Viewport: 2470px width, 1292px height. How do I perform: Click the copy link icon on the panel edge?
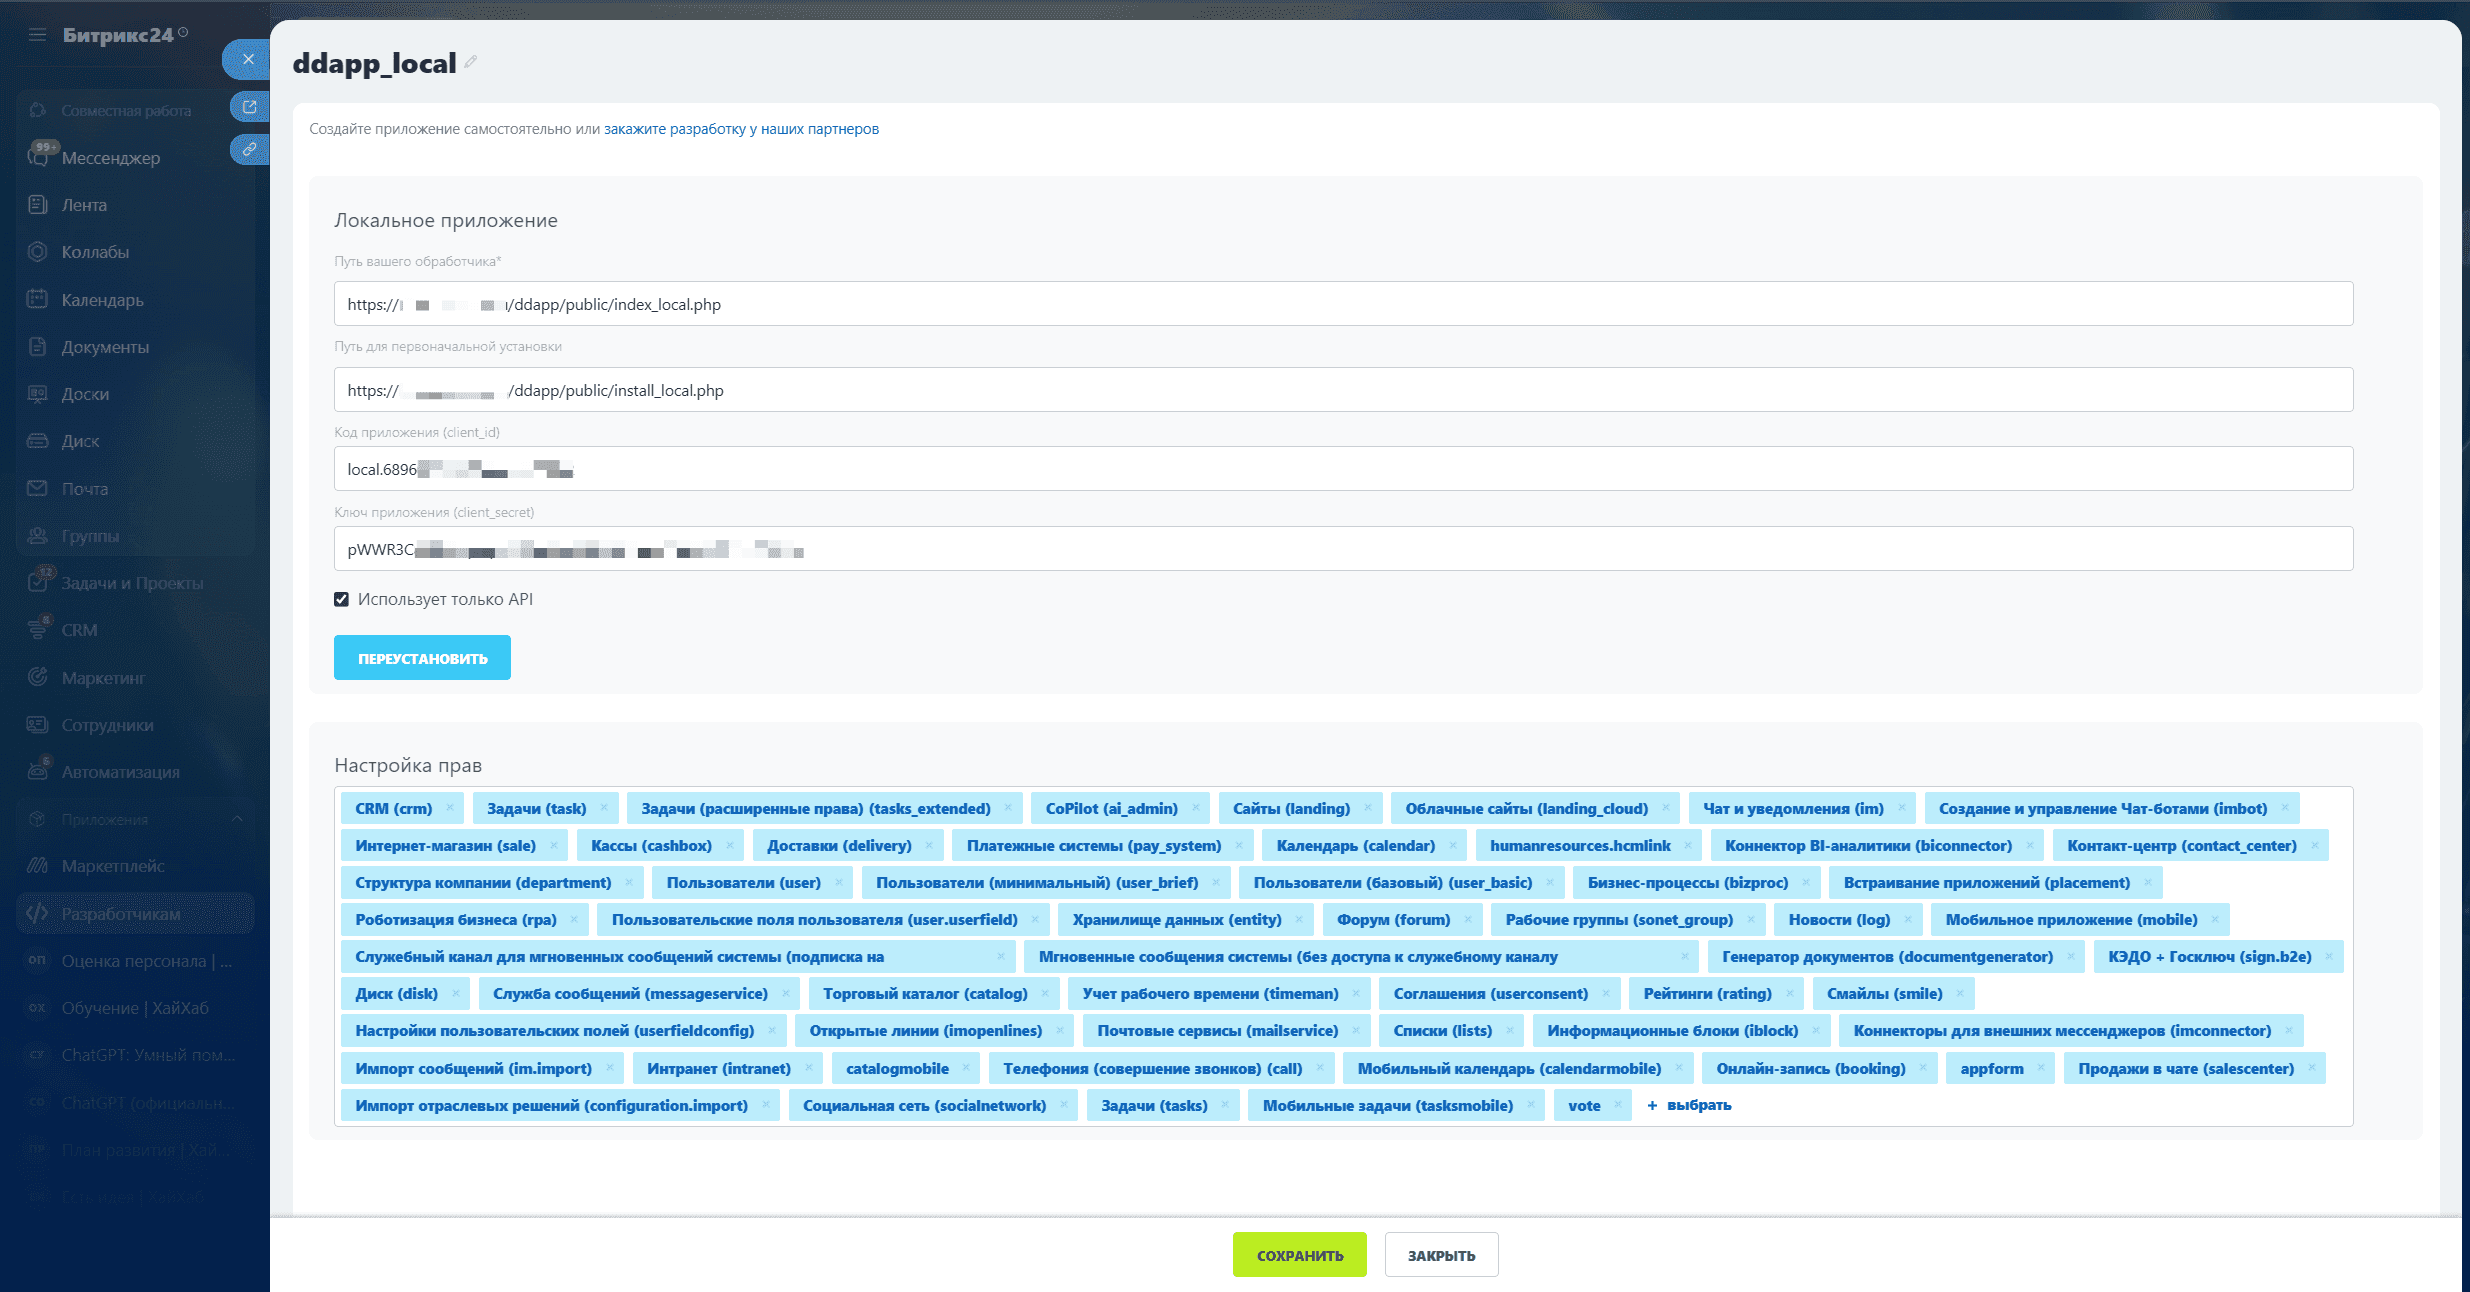[x=249, y=149]
